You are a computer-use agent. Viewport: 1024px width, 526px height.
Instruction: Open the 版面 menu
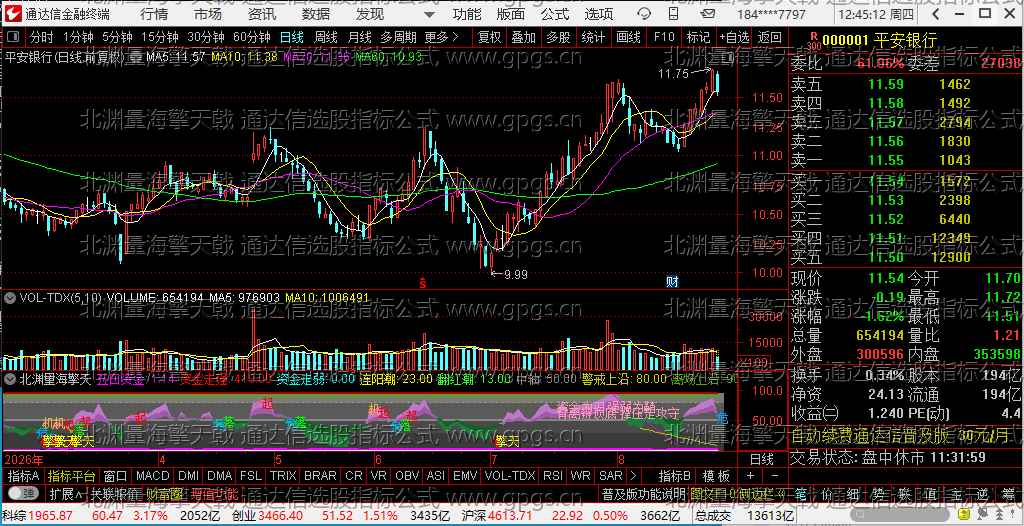pos(510,13)
